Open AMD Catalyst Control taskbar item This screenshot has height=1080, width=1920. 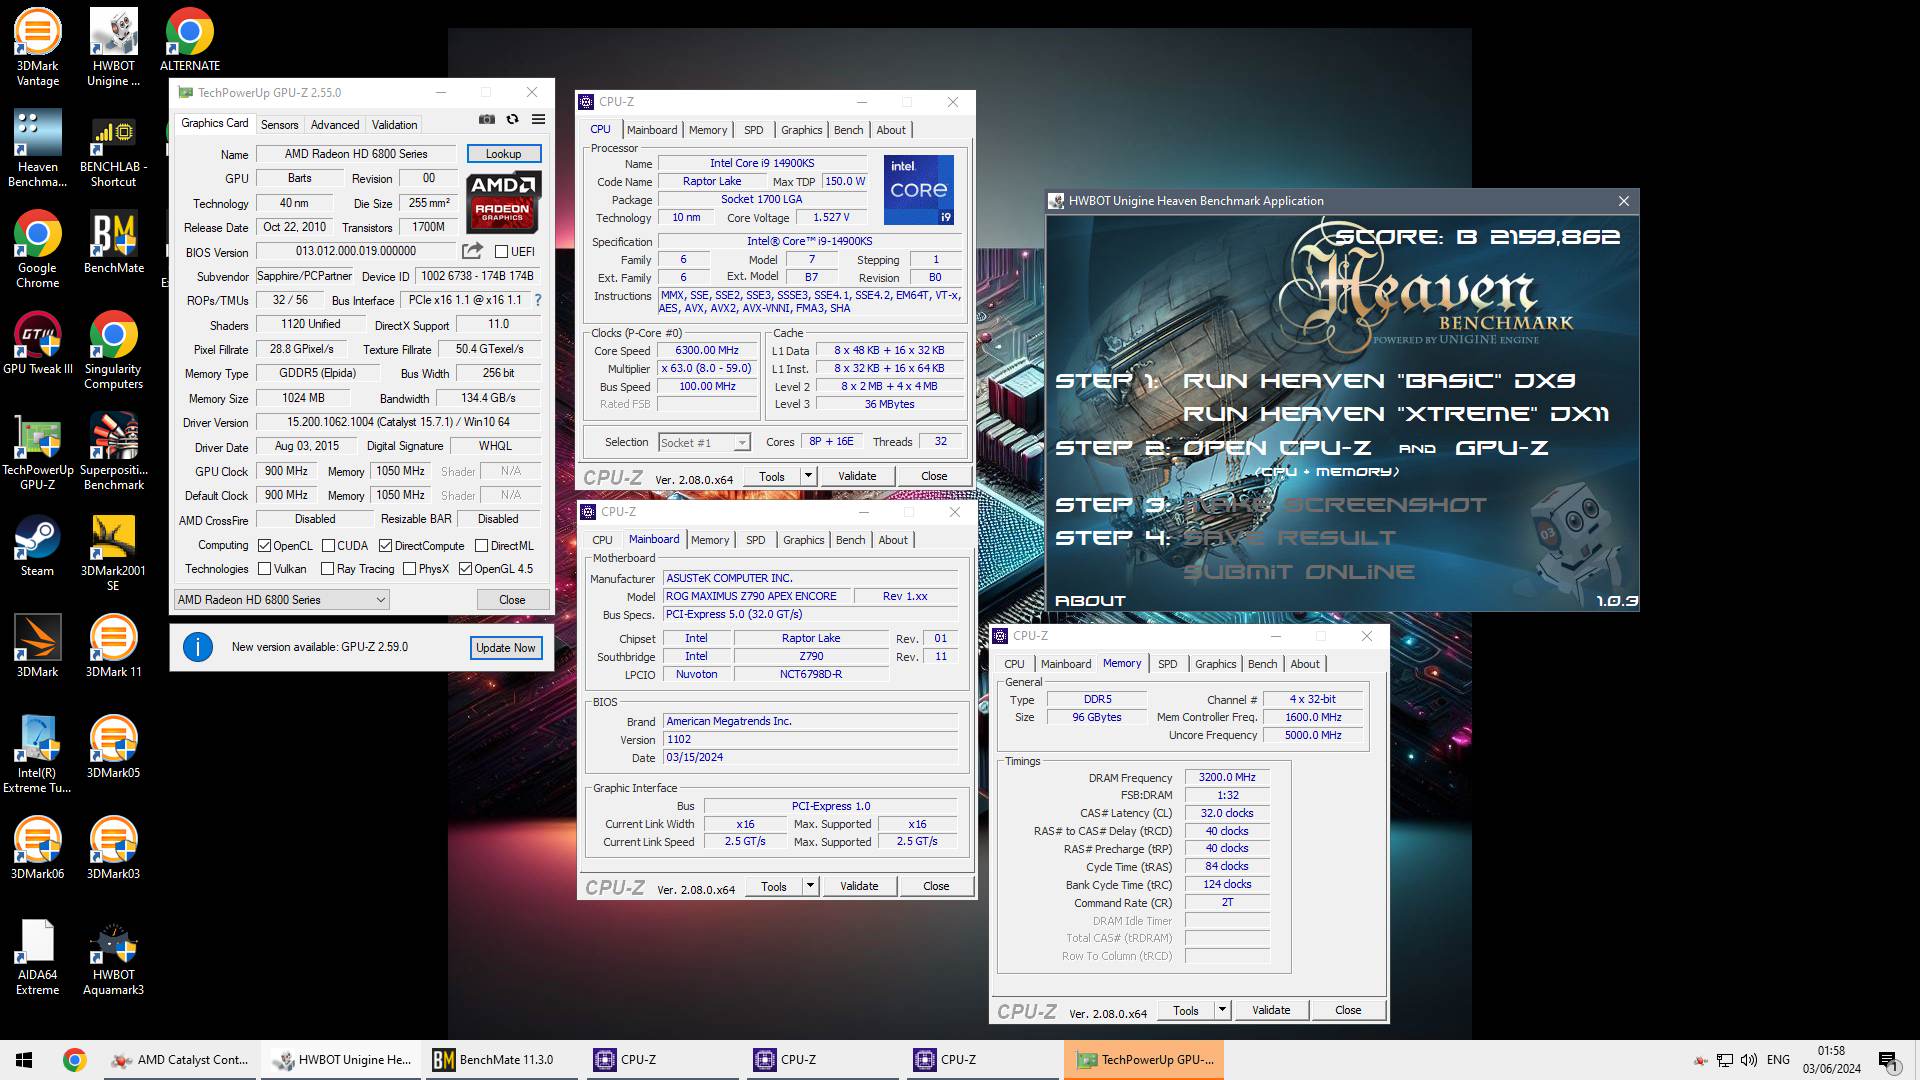(x=181, y=1060)
